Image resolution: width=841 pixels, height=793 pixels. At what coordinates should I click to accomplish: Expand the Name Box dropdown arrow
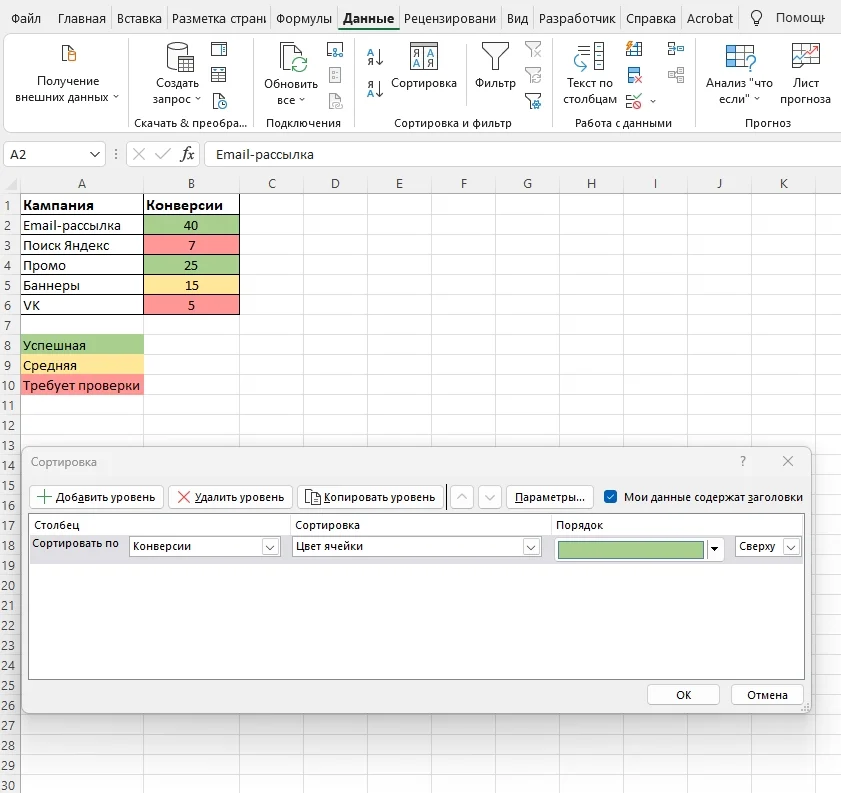coord(95,154)
